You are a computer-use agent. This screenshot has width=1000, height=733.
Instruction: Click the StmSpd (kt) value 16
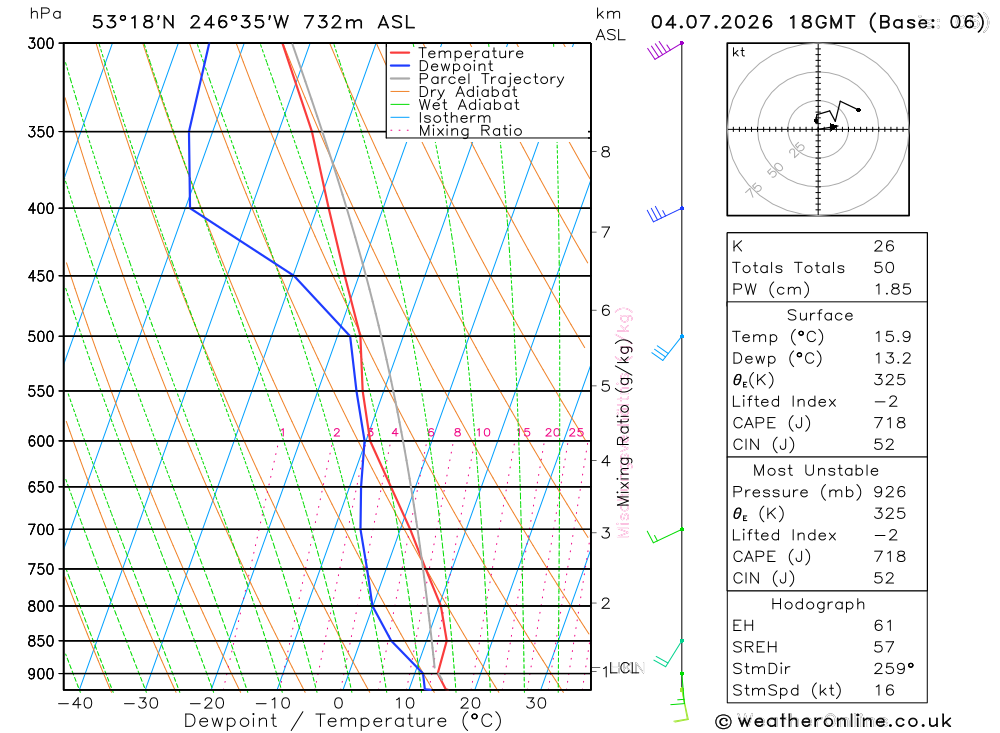pos(884,690)
